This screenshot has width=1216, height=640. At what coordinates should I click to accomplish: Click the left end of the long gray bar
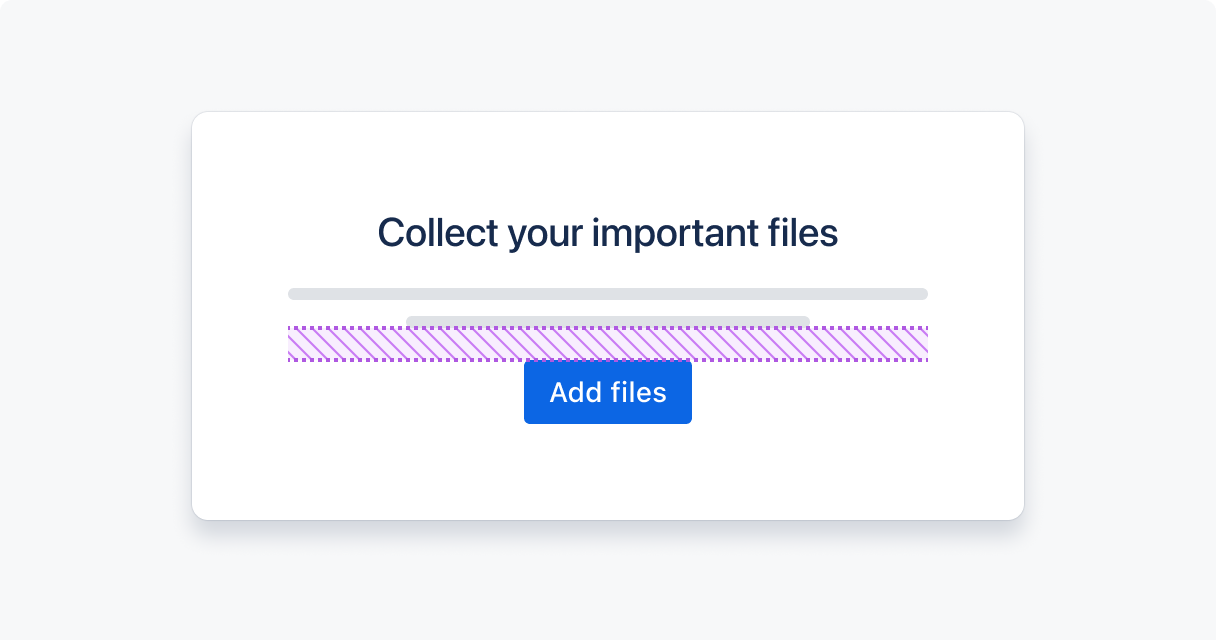click(x=294, y=294)
